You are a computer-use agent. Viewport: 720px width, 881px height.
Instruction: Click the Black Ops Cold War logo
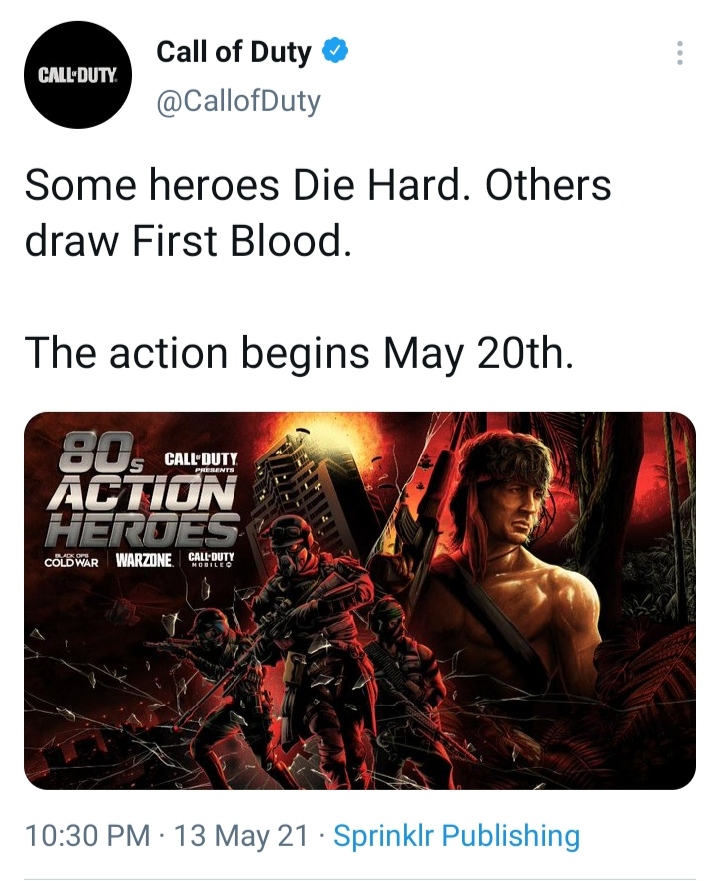pyautogui.click(x=72, y=558)
